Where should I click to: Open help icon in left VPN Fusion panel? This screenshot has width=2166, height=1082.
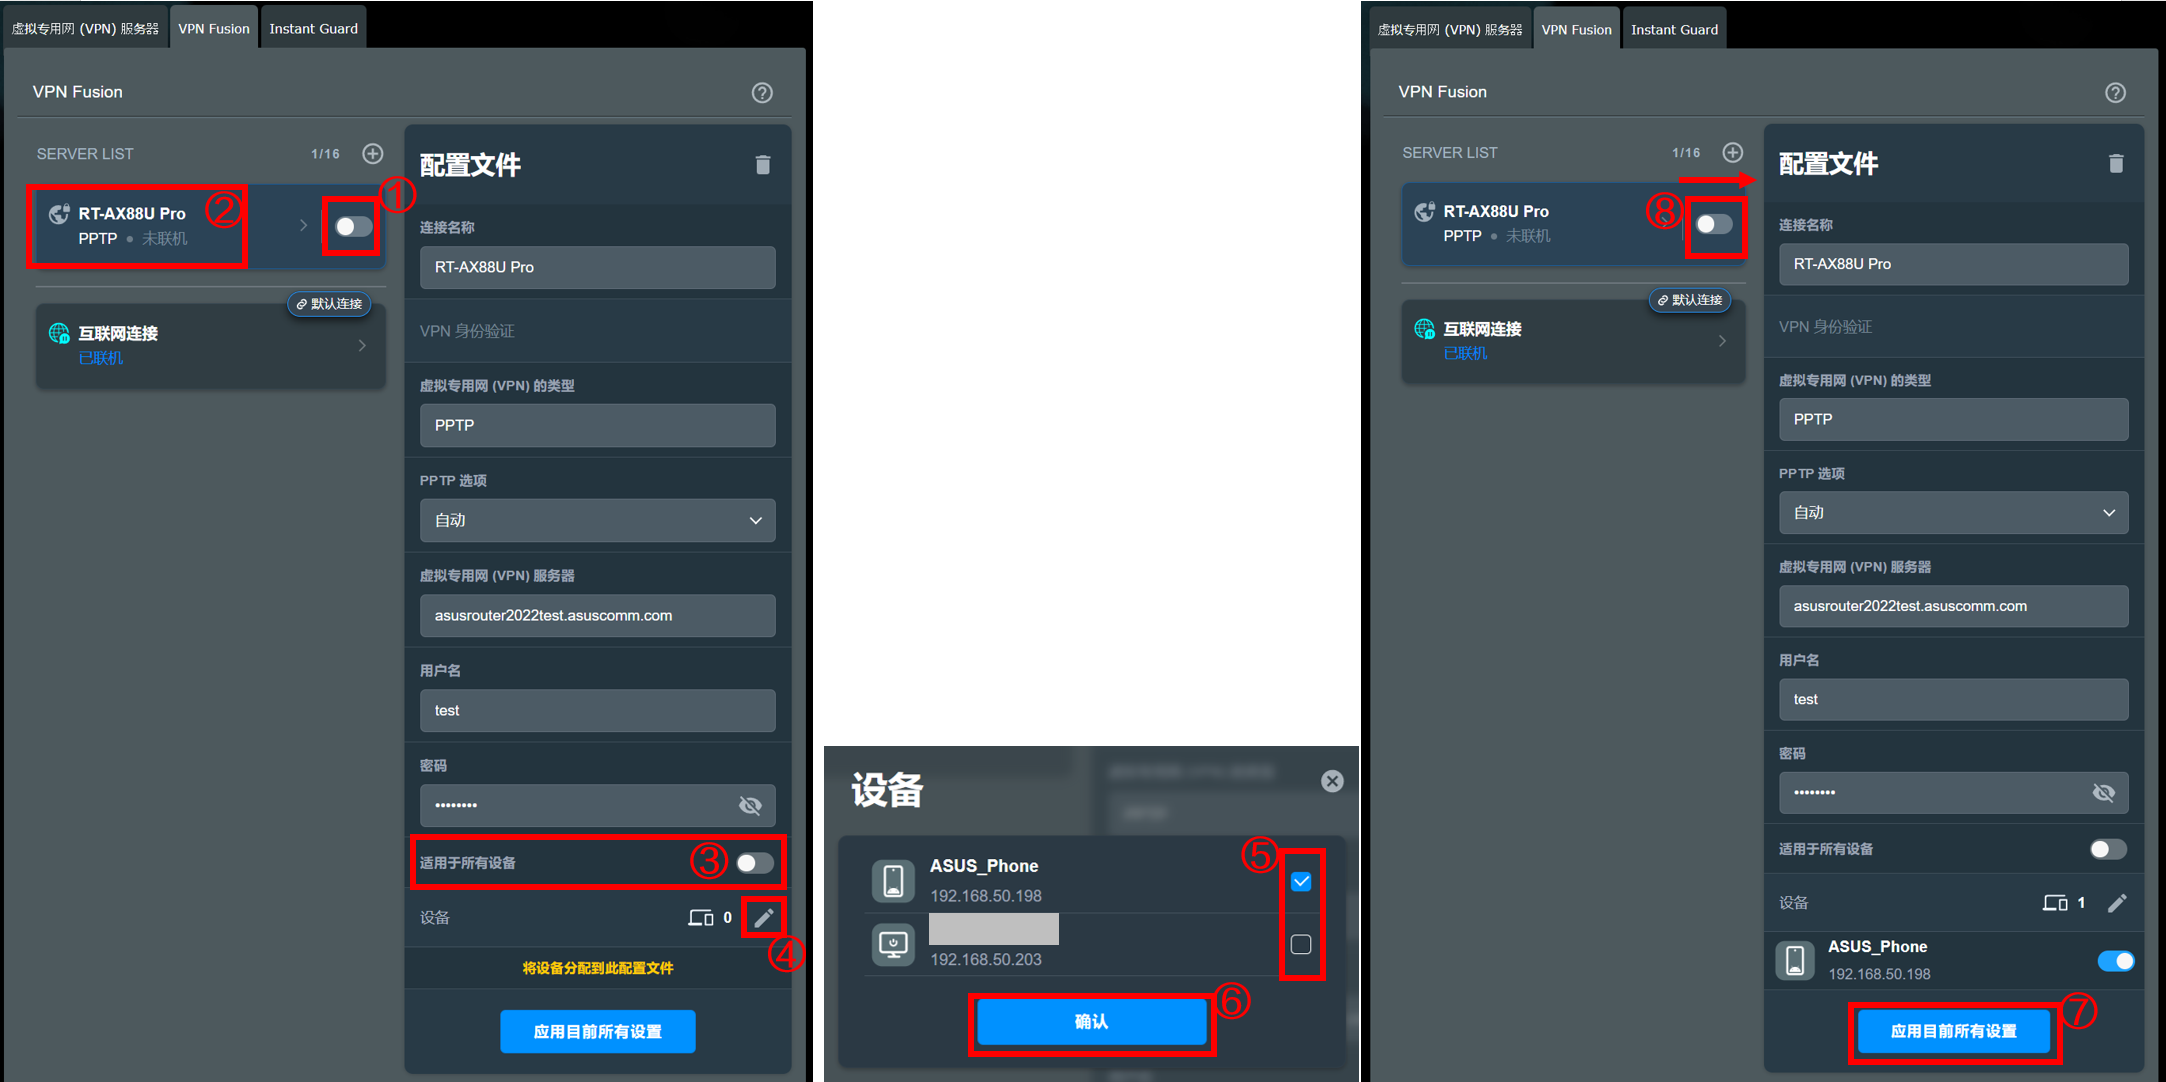click(762, 93)
